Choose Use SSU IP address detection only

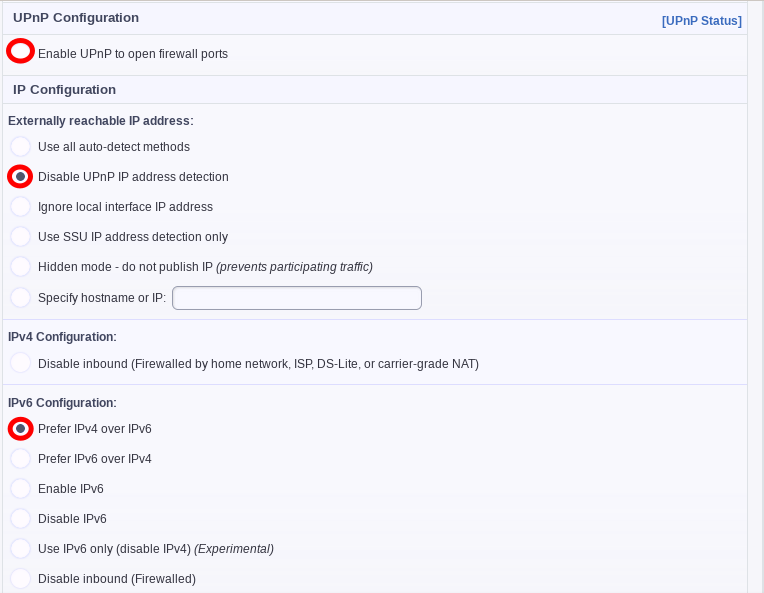[20, 237]
